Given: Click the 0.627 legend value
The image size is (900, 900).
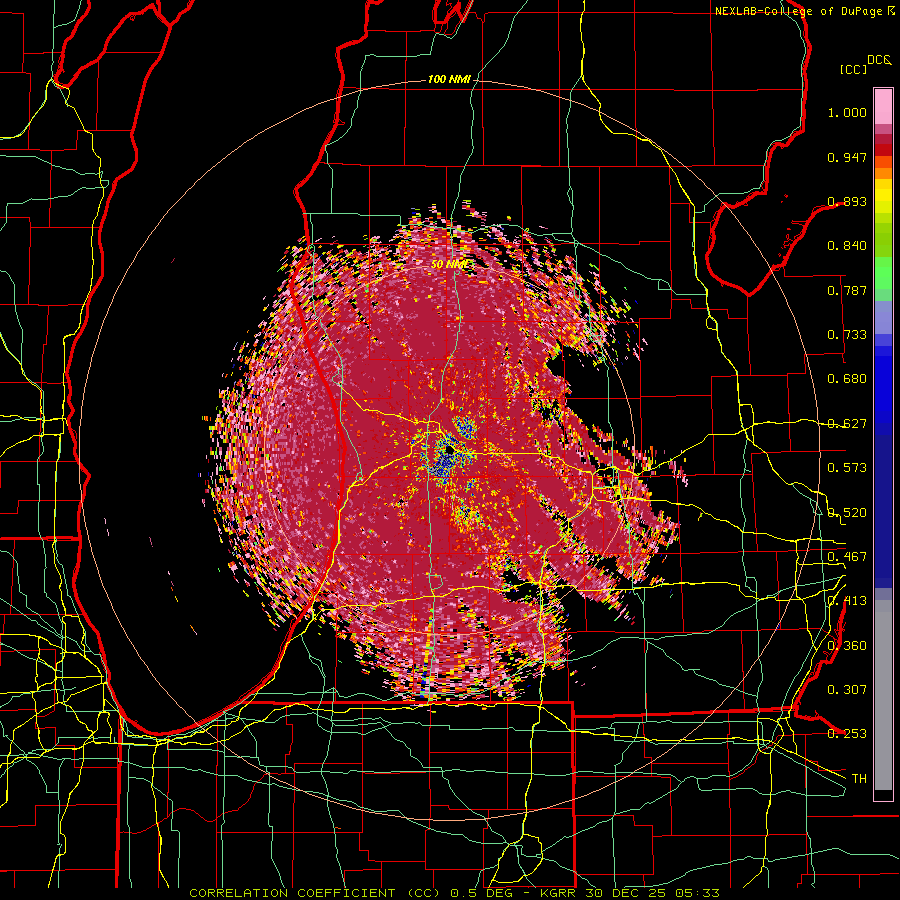Looking at the screenshot, I should 847,424.
